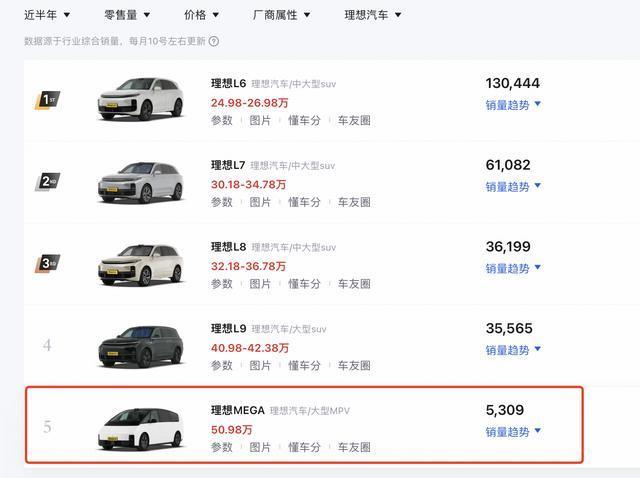The image size is (640, 478).
Task: Expand 销量趋势 for 理想L6
Action: tap(513, 105)
